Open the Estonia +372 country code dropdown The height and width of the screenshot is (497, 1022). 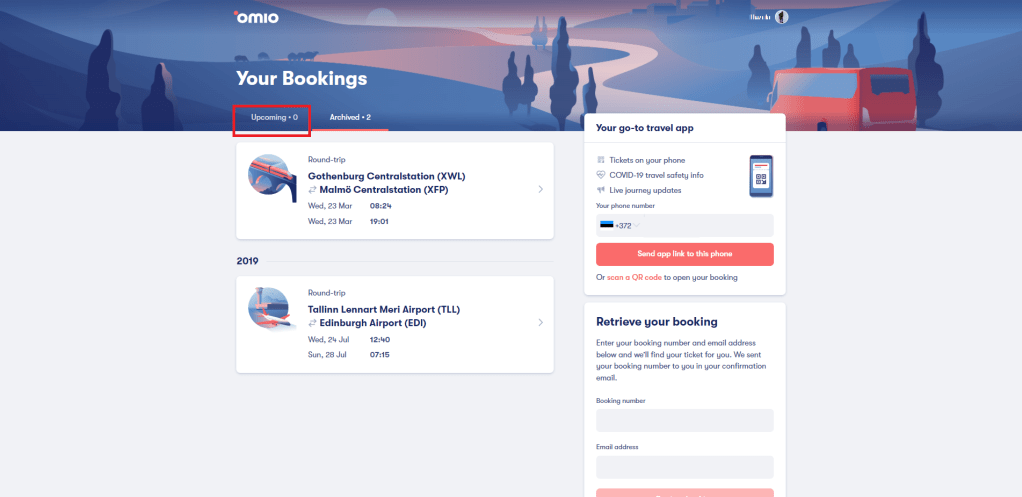tap(619, 225)
